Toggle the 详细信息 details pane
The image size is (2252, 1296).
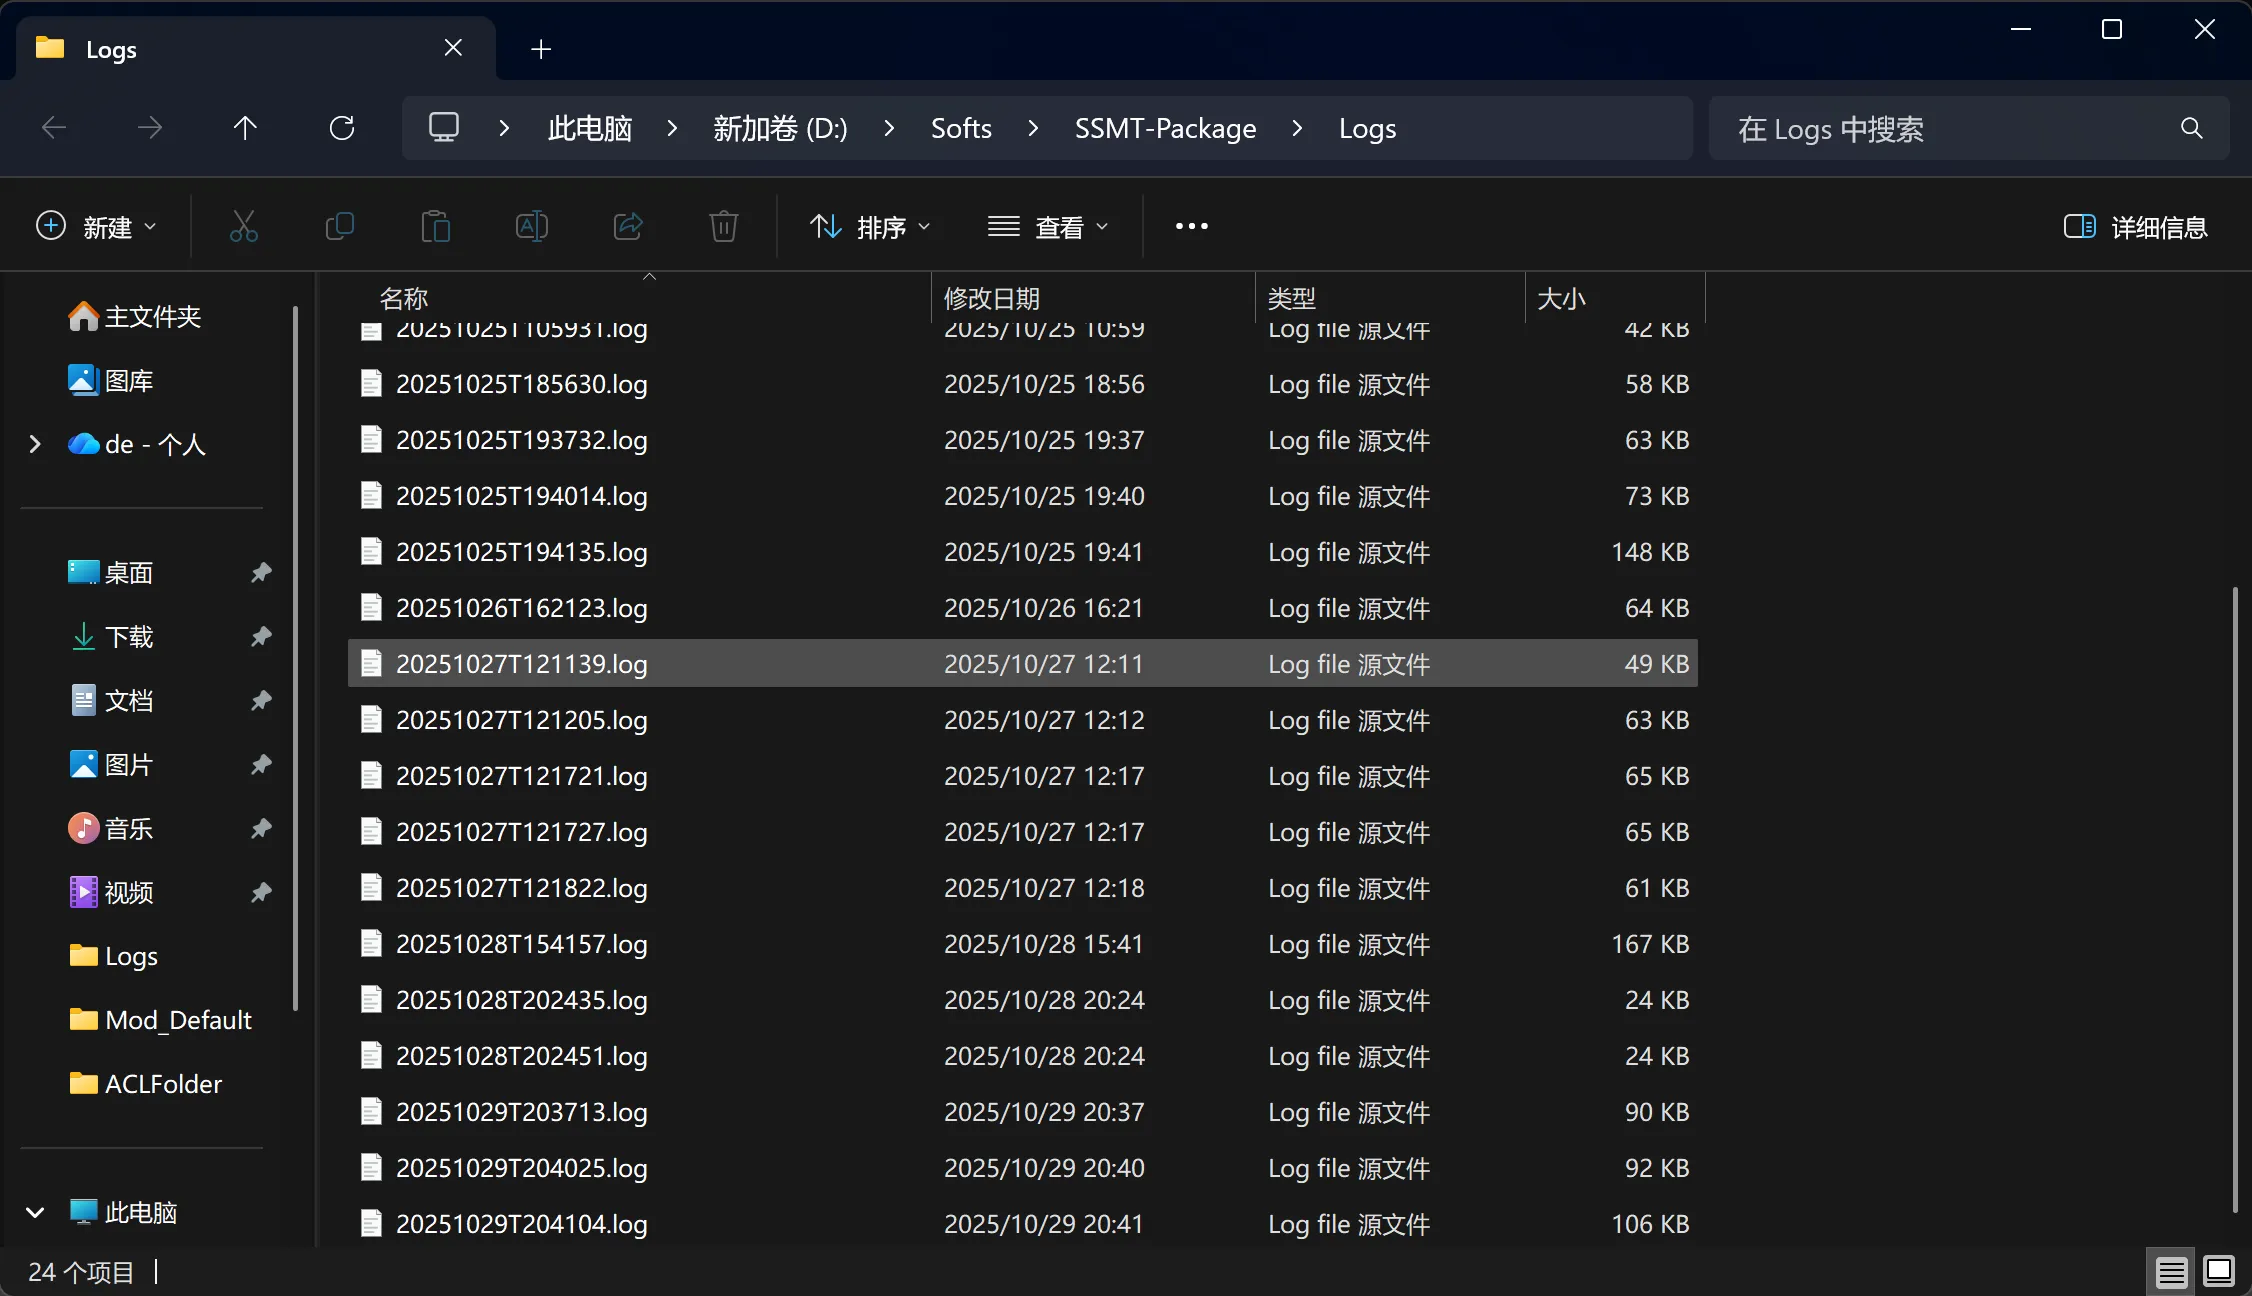click(2135, 227)
